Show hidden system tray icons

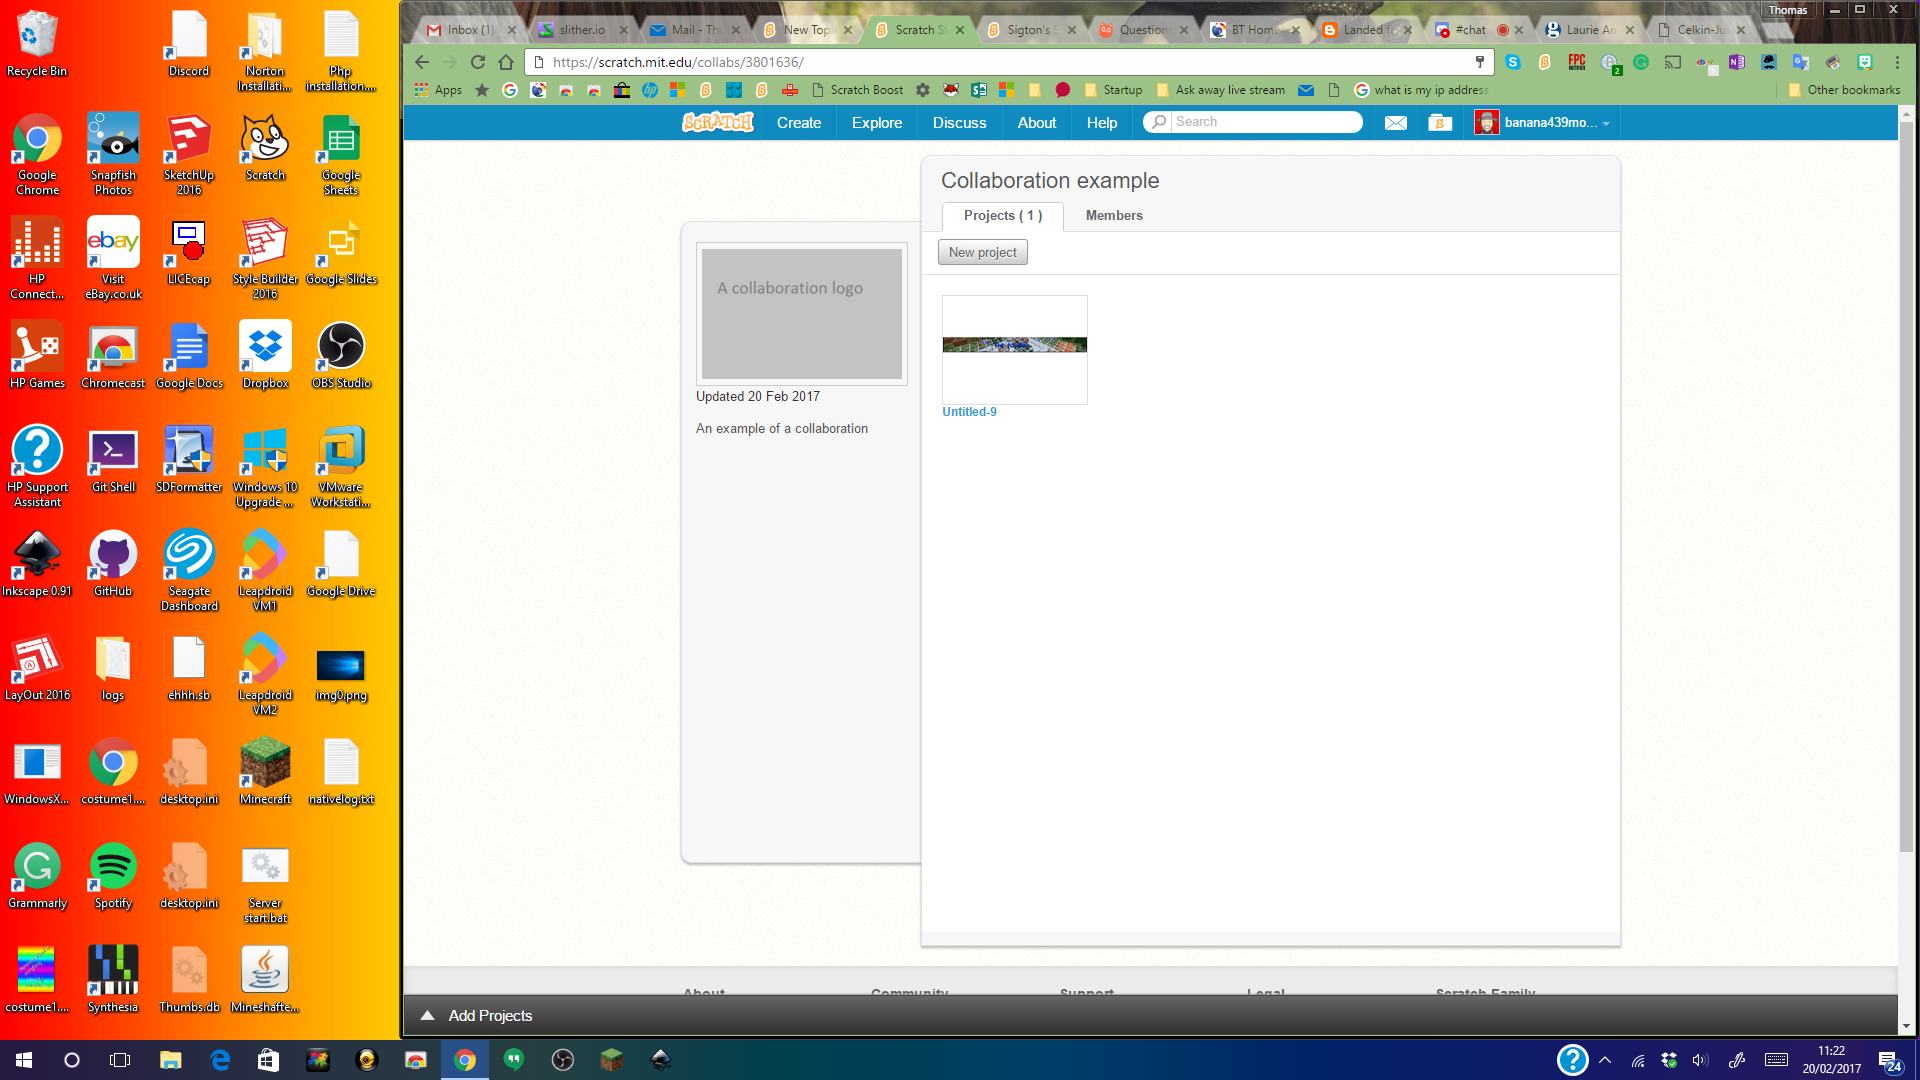pyautogui.click(x=1605, y=1060)
